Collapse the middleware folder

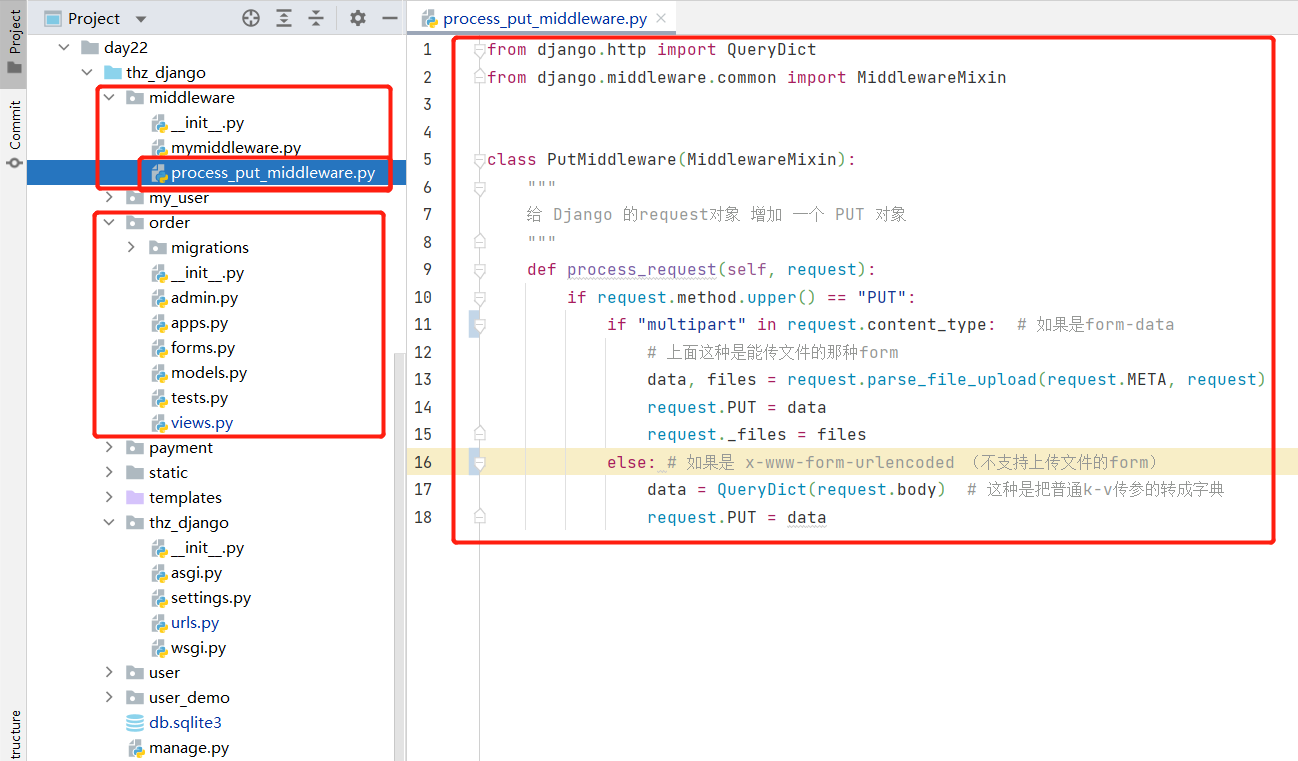[109, 97]
